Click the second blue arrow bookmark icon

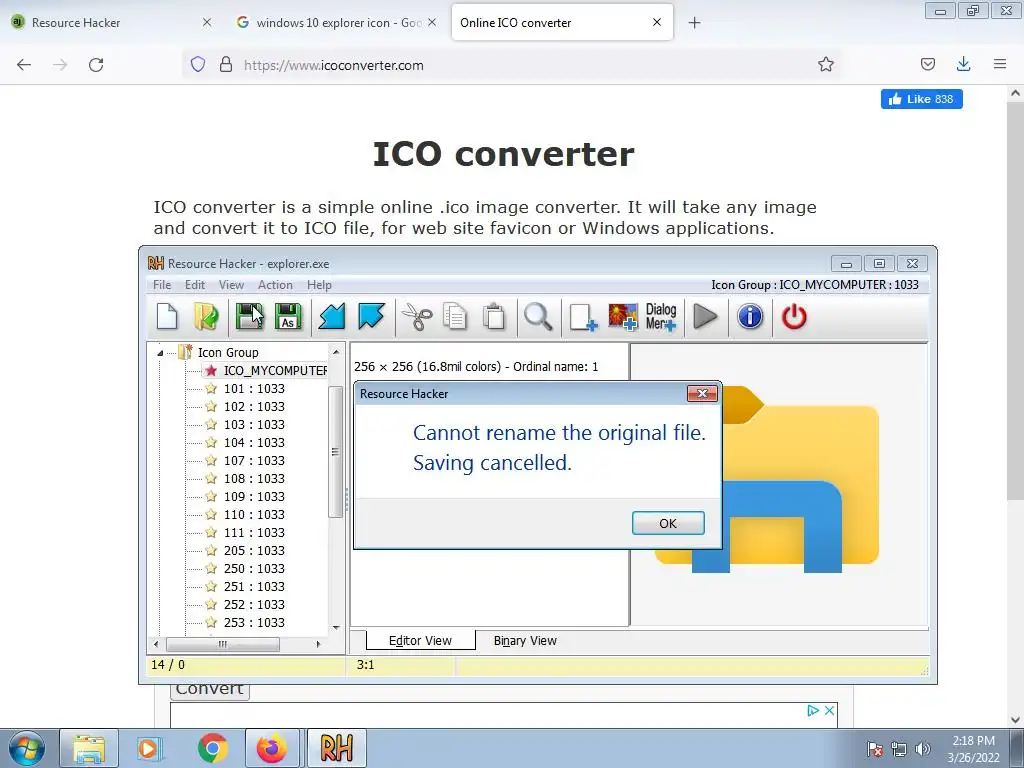(x=371, y=317)
